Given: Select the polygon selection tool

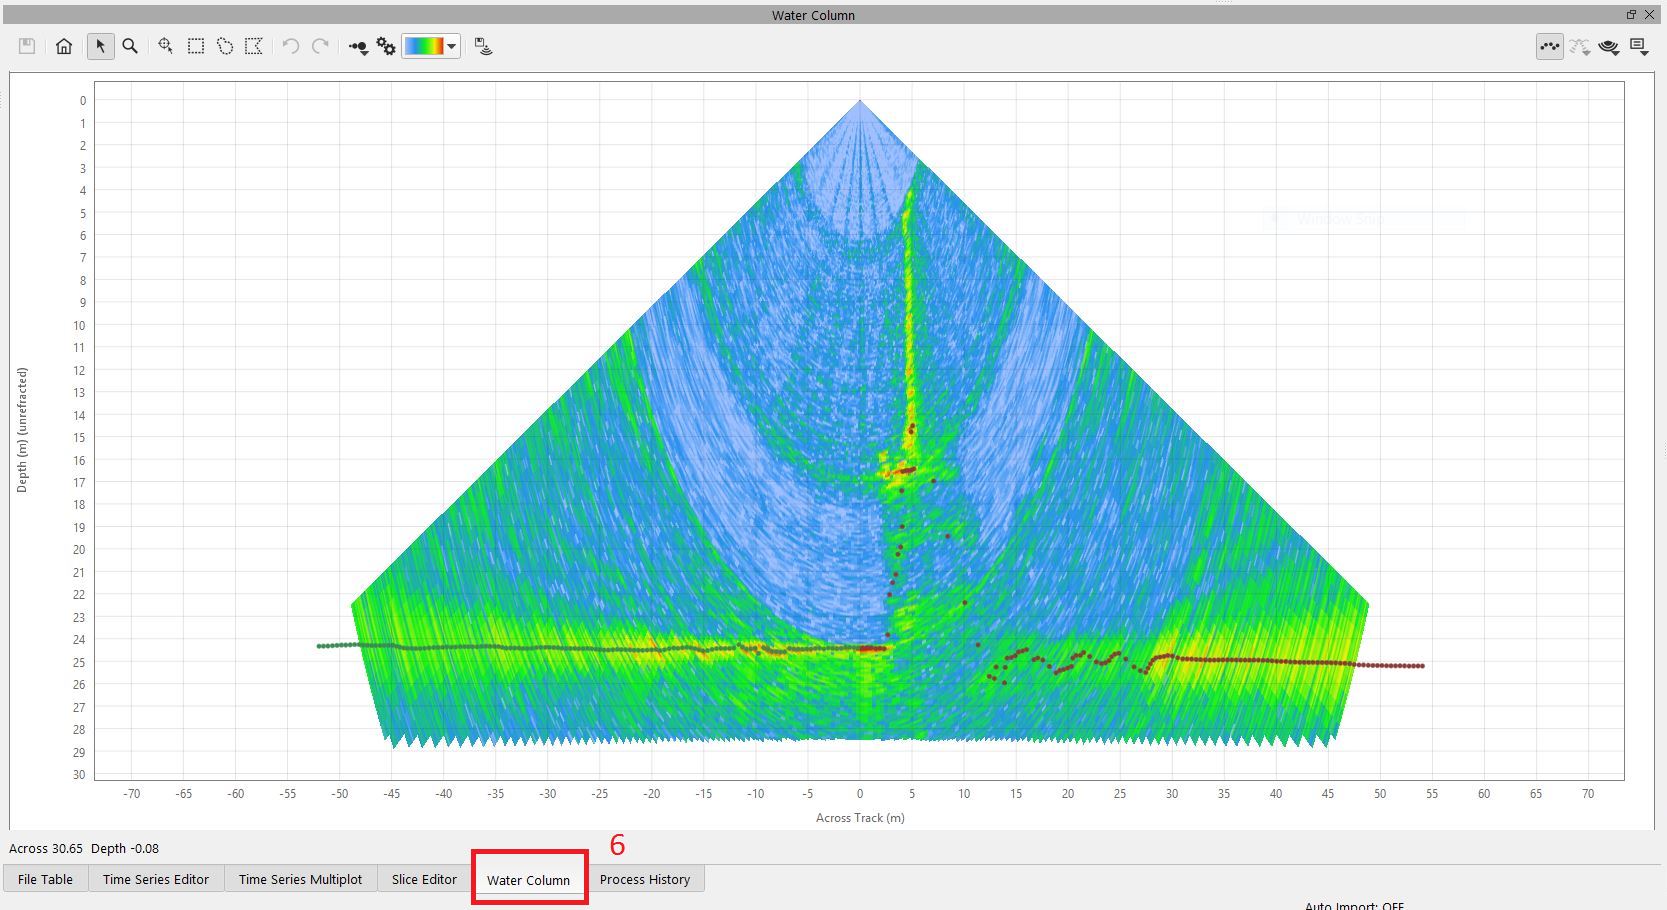Looking at the screenshot, I should tap(254, 46).
